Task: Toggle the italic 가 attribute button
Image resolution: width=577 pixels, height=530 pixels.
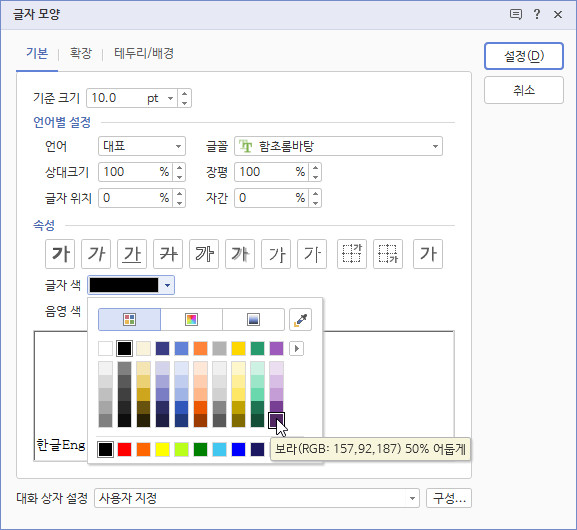Action: (x=96, y=254)
